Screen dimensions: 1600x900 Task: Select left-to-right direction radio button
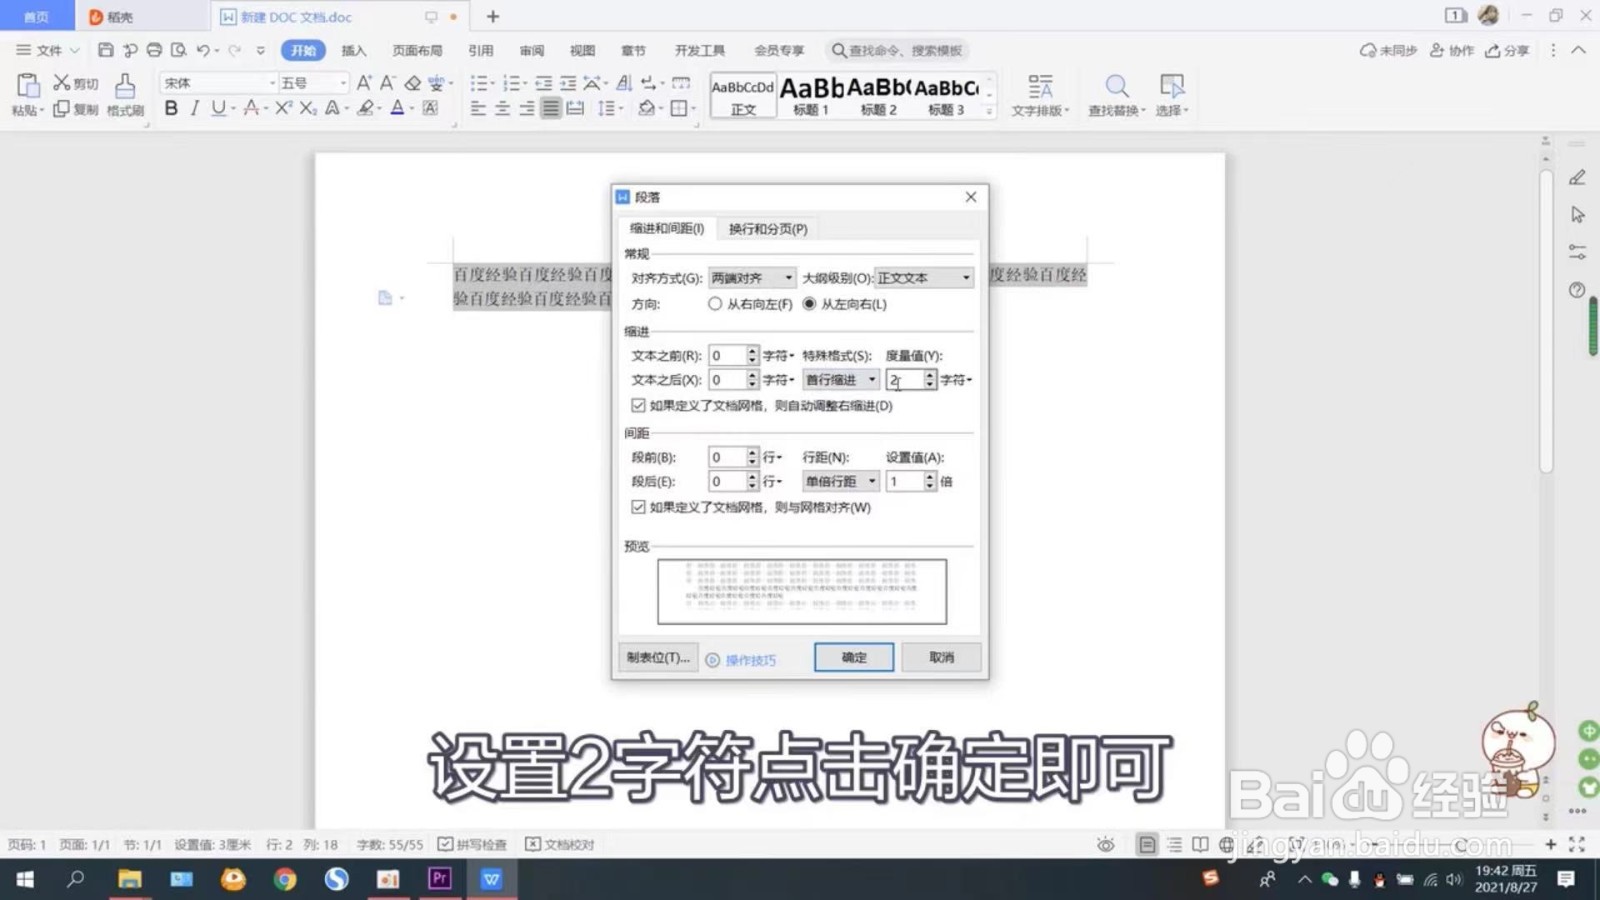(x=809, y=304)
